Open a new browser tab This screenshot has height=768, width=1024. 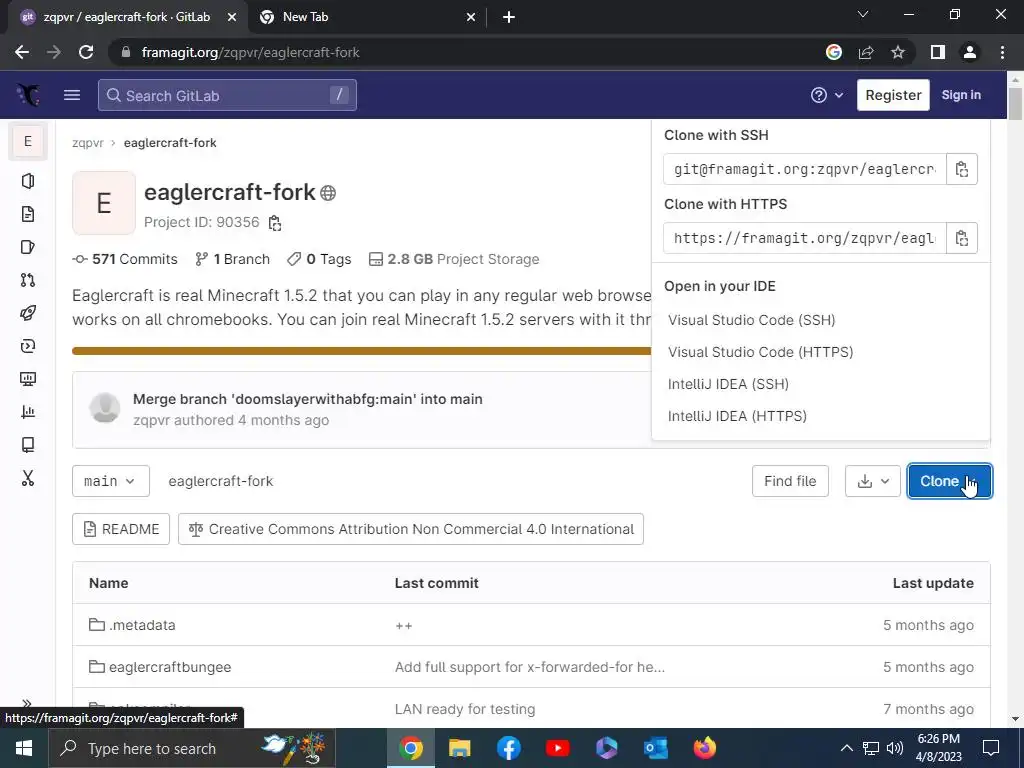pyautogui.click(x=509, y=17)
